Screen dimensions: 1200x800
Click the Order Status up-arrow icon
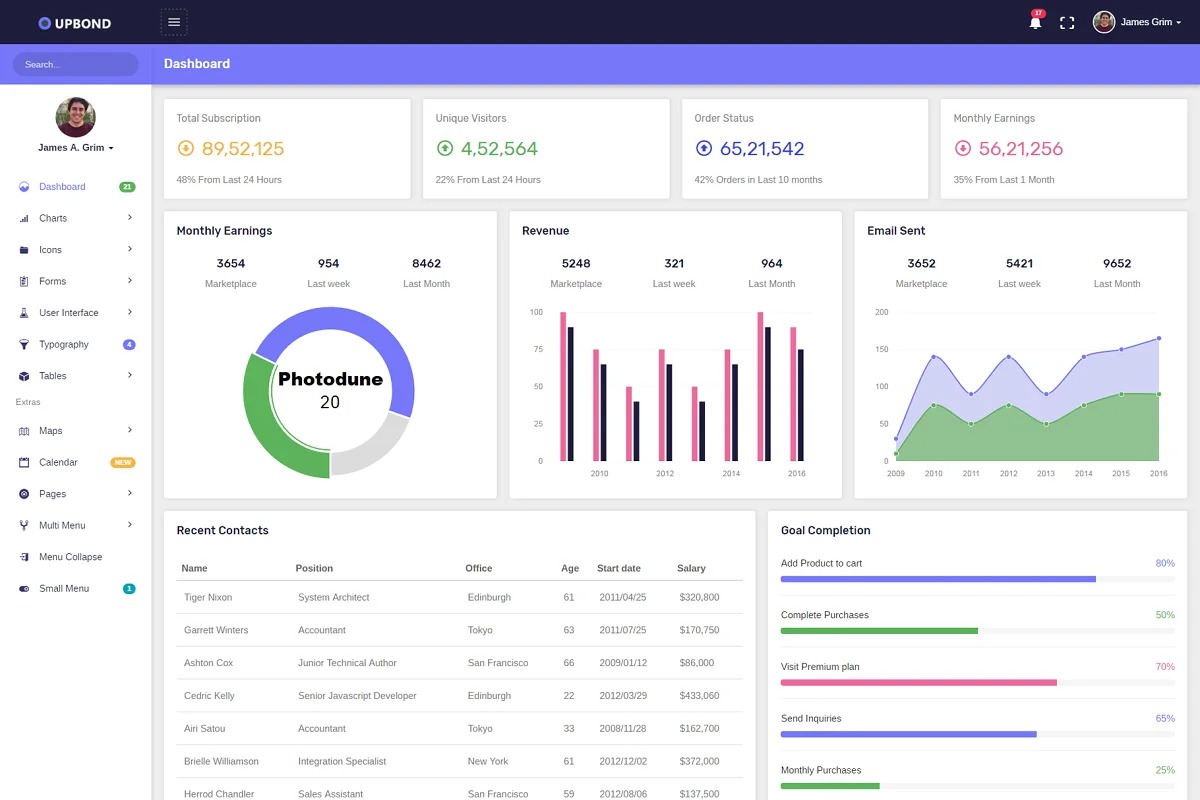tap(703, 148)
